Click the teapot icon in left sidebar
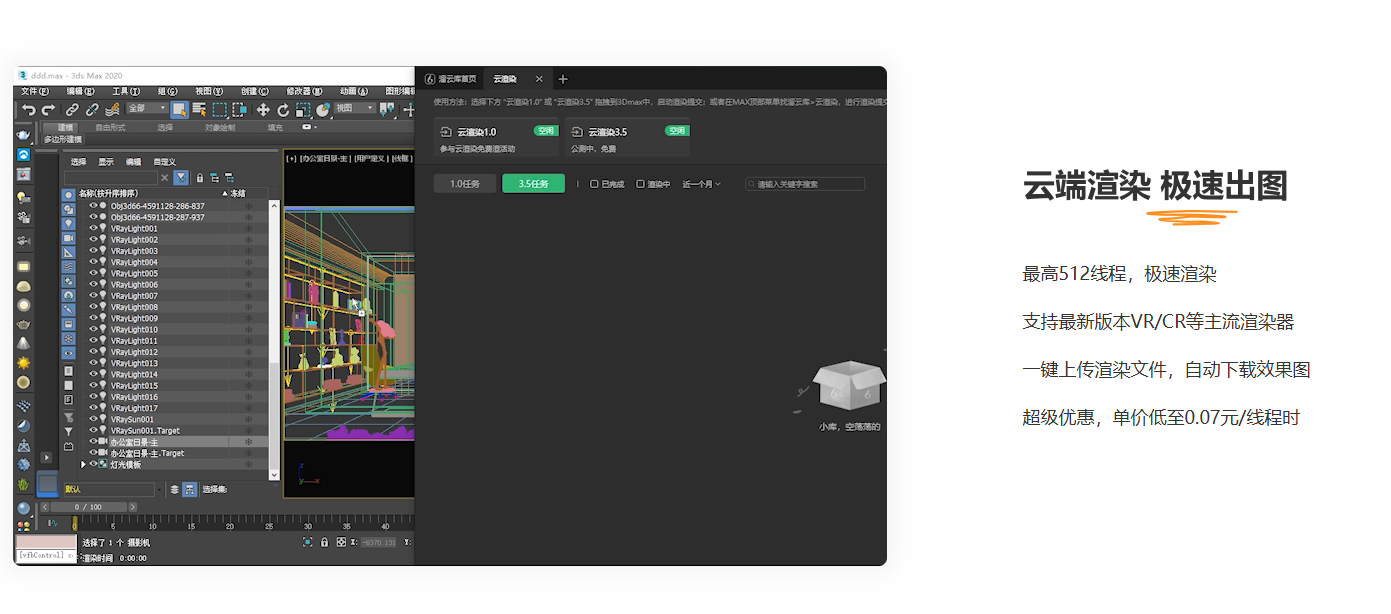 point(23,135)
